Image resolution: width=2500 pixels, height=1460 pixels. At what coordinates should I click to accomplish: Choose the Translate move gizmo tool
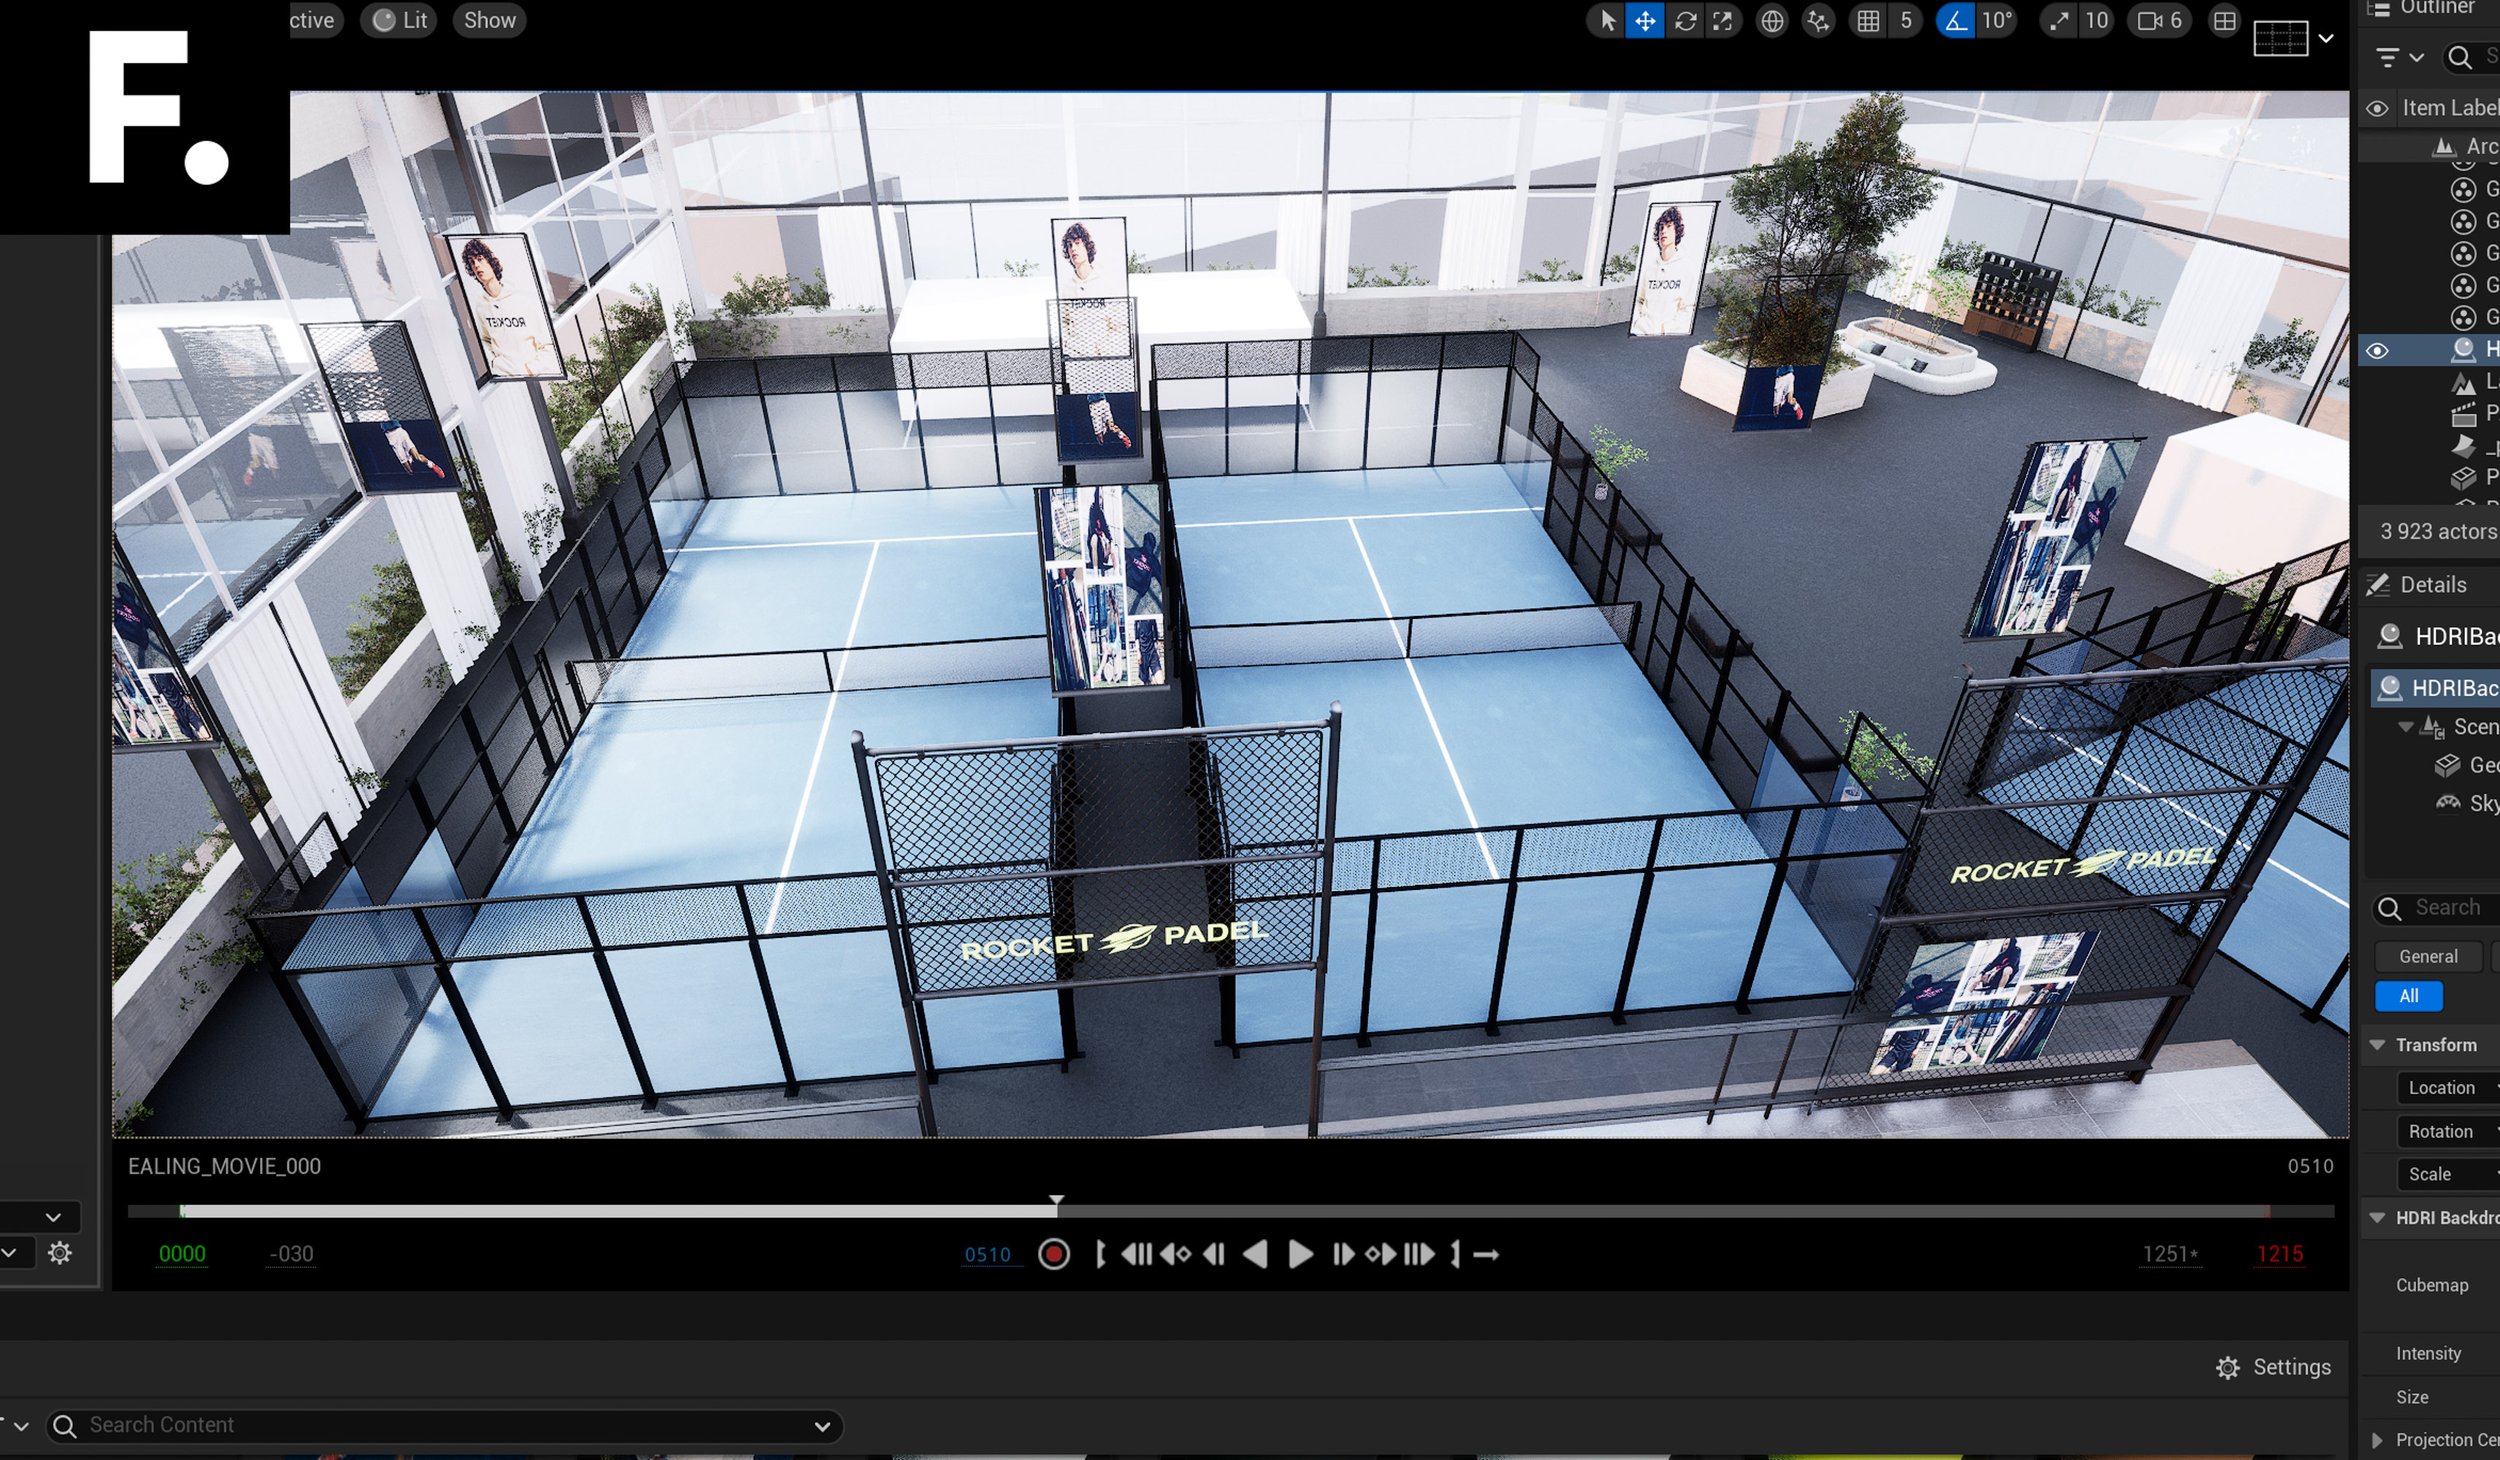[1645, 21]
